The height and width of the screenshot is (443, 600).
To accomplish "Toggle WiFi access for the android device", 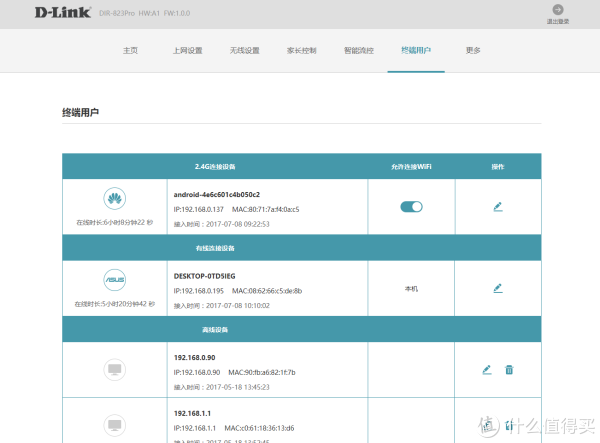I will [411, 207].
